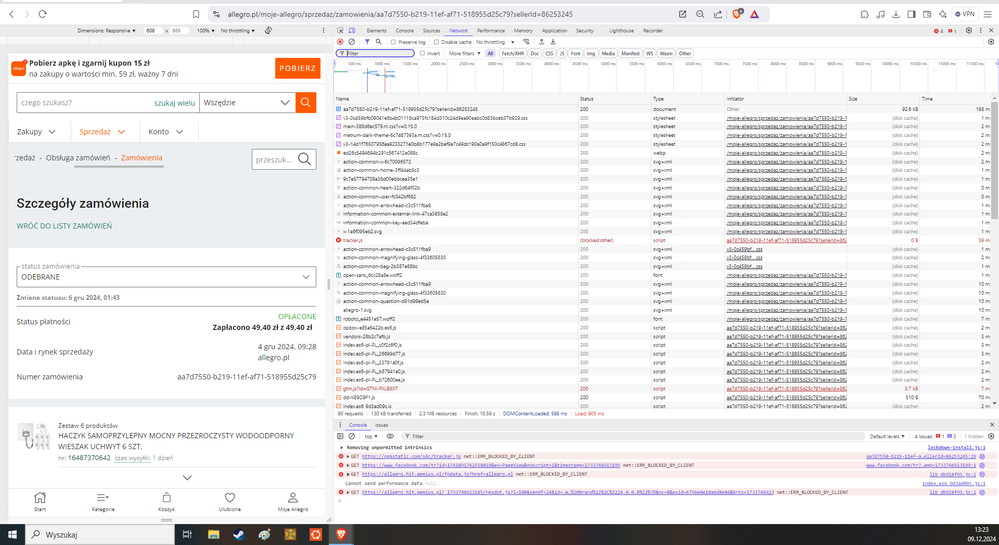Export HAR file download icon
The width and height of the screenshot is (999, 545).
click(553, 42)
